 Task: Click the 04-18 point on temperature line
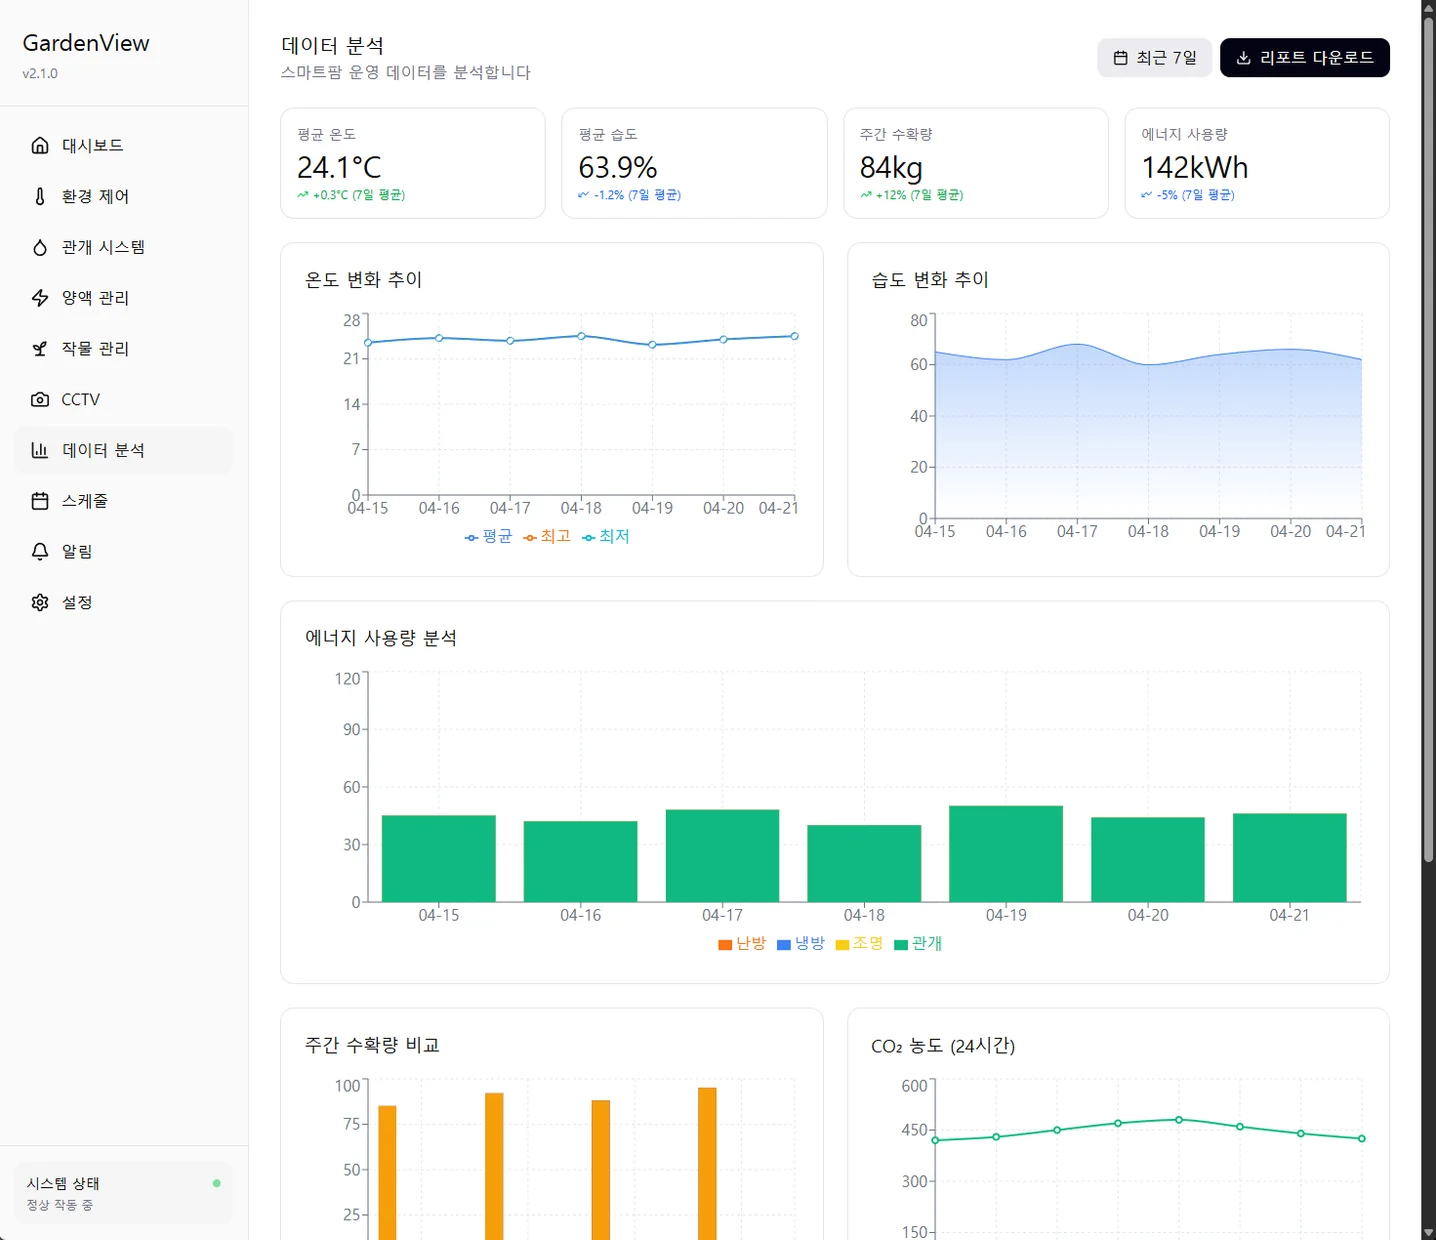[x=581, y=336]
